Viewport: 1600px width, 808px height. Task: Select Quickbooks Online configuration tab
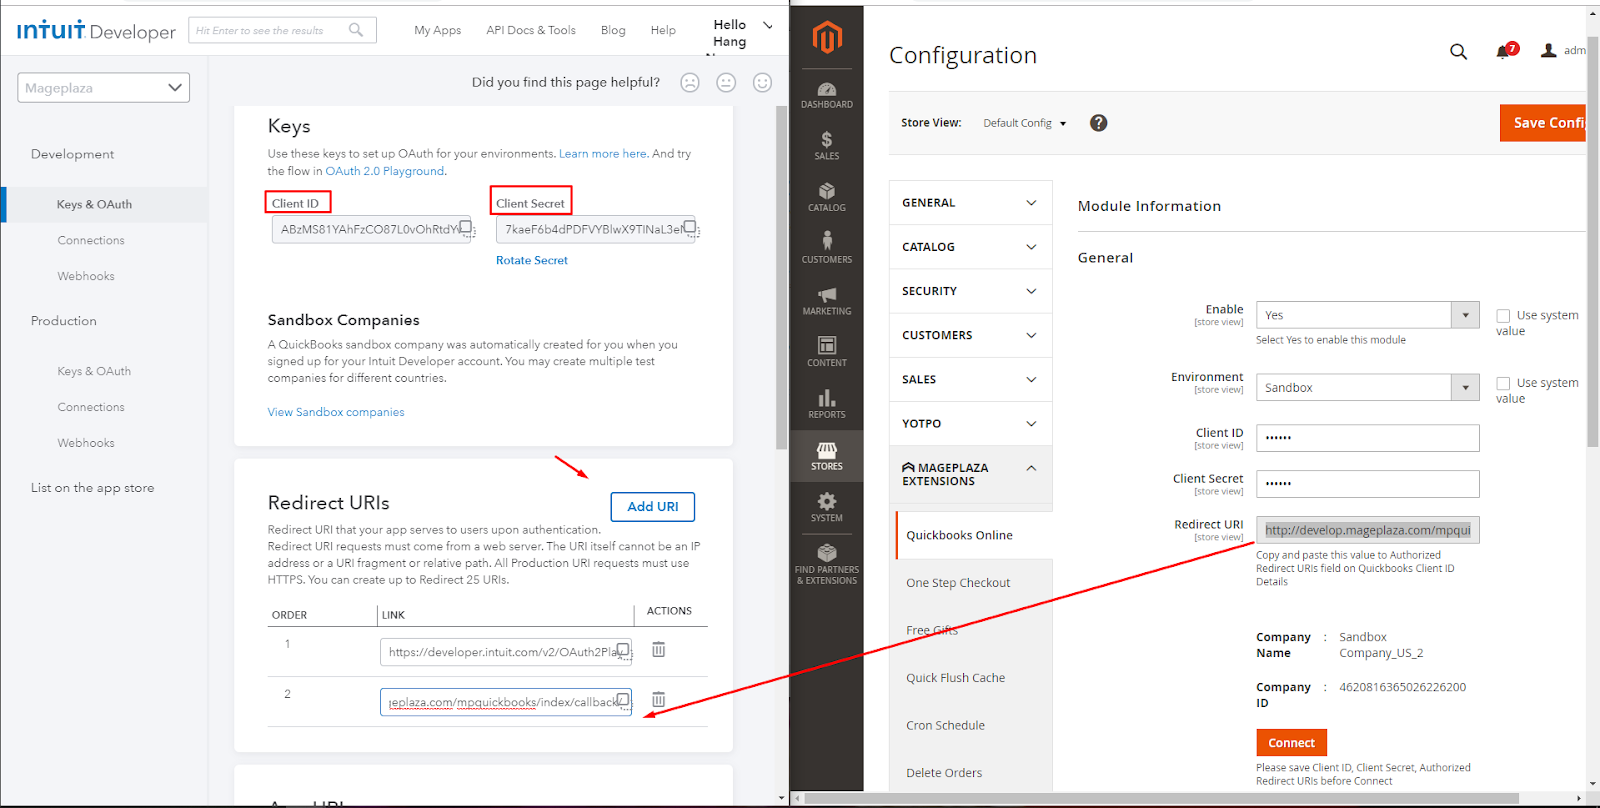[959, 535]
